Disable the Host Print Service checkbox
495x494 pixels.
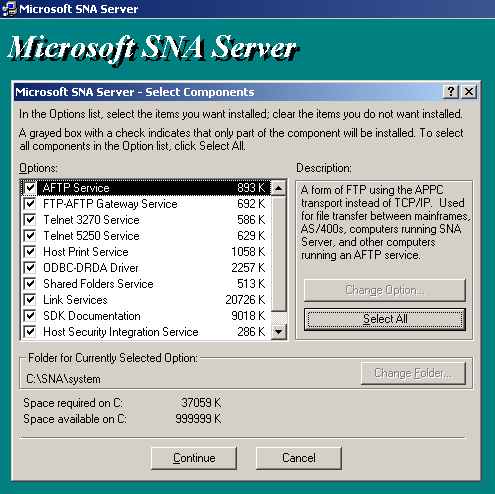30,252
